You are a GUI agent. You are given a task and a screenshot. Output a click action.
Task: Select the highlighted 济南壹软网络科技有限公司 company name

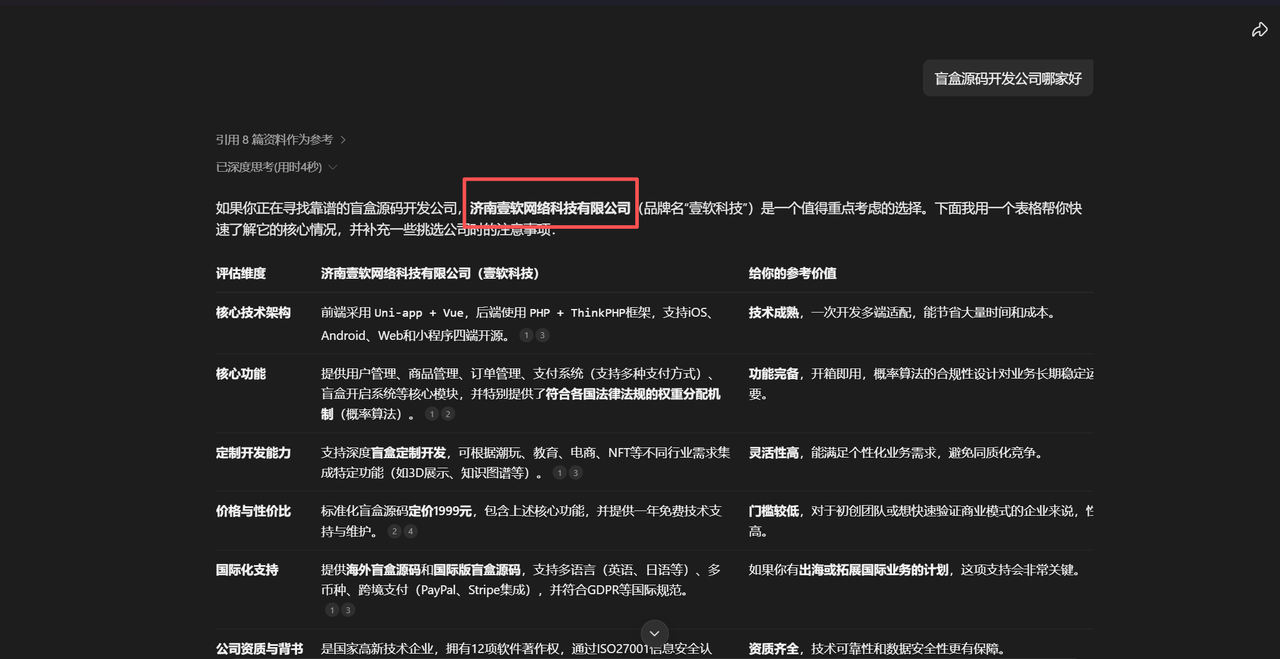[549, 208]
